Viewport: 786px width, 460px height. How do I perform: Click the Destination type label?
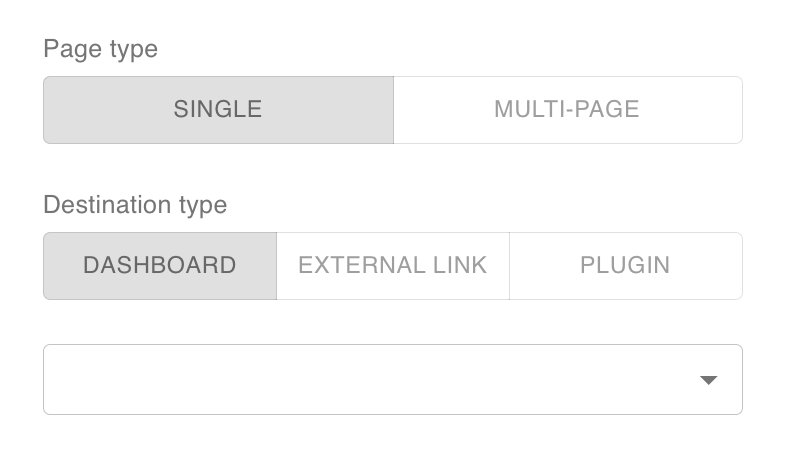(x=135, y=205)
